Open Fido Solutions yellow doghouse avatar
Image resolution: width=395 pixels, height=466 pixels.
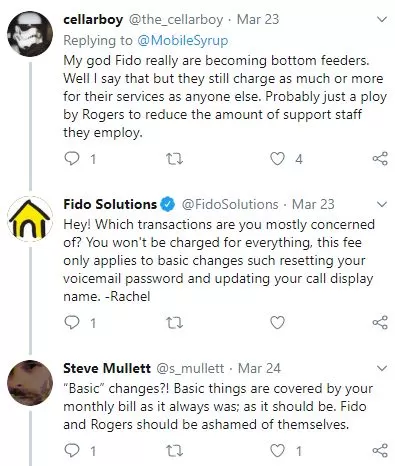[30, 219]
